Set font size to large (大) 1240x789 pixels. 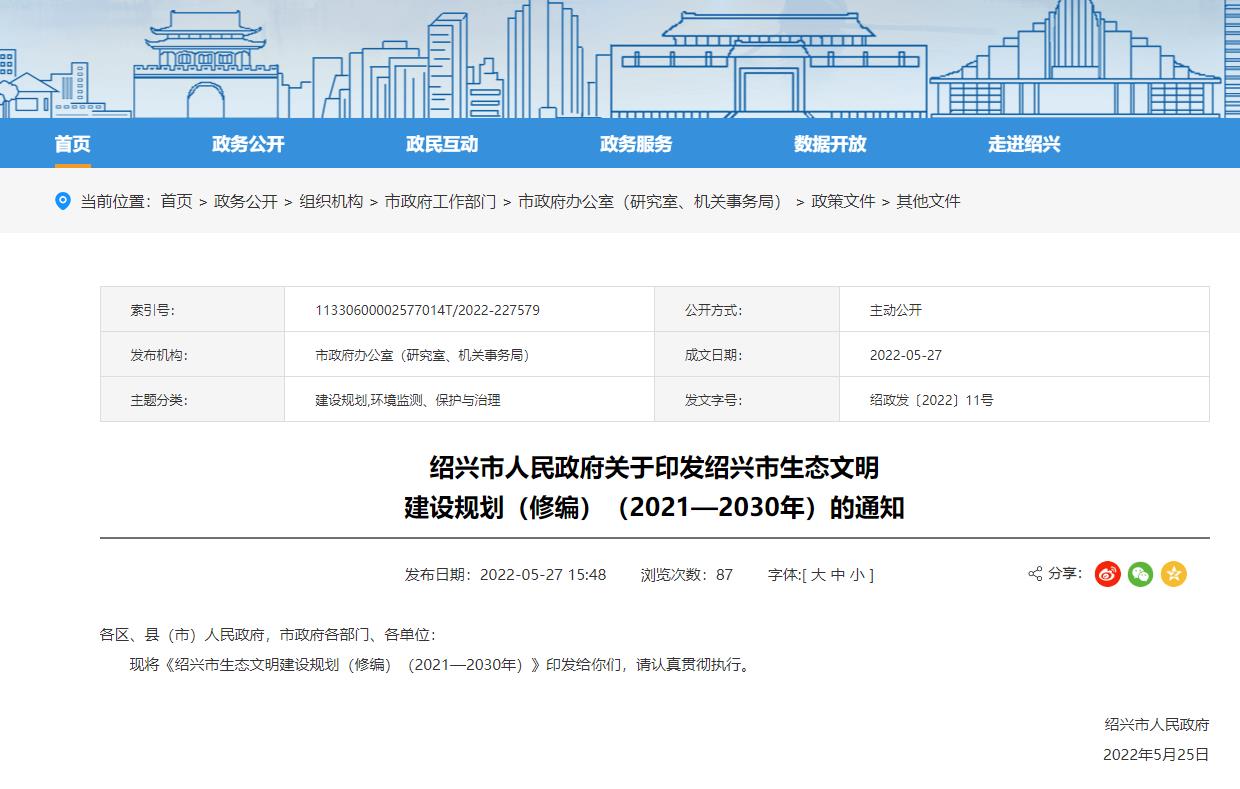[819, 574]
